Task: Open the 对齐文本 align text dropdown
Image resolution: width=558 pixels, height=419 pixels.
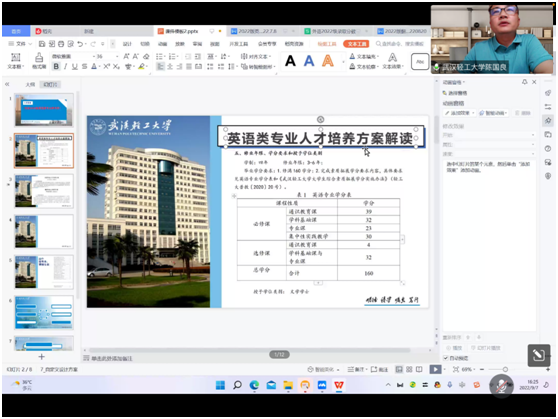Action: pos(256,56)
